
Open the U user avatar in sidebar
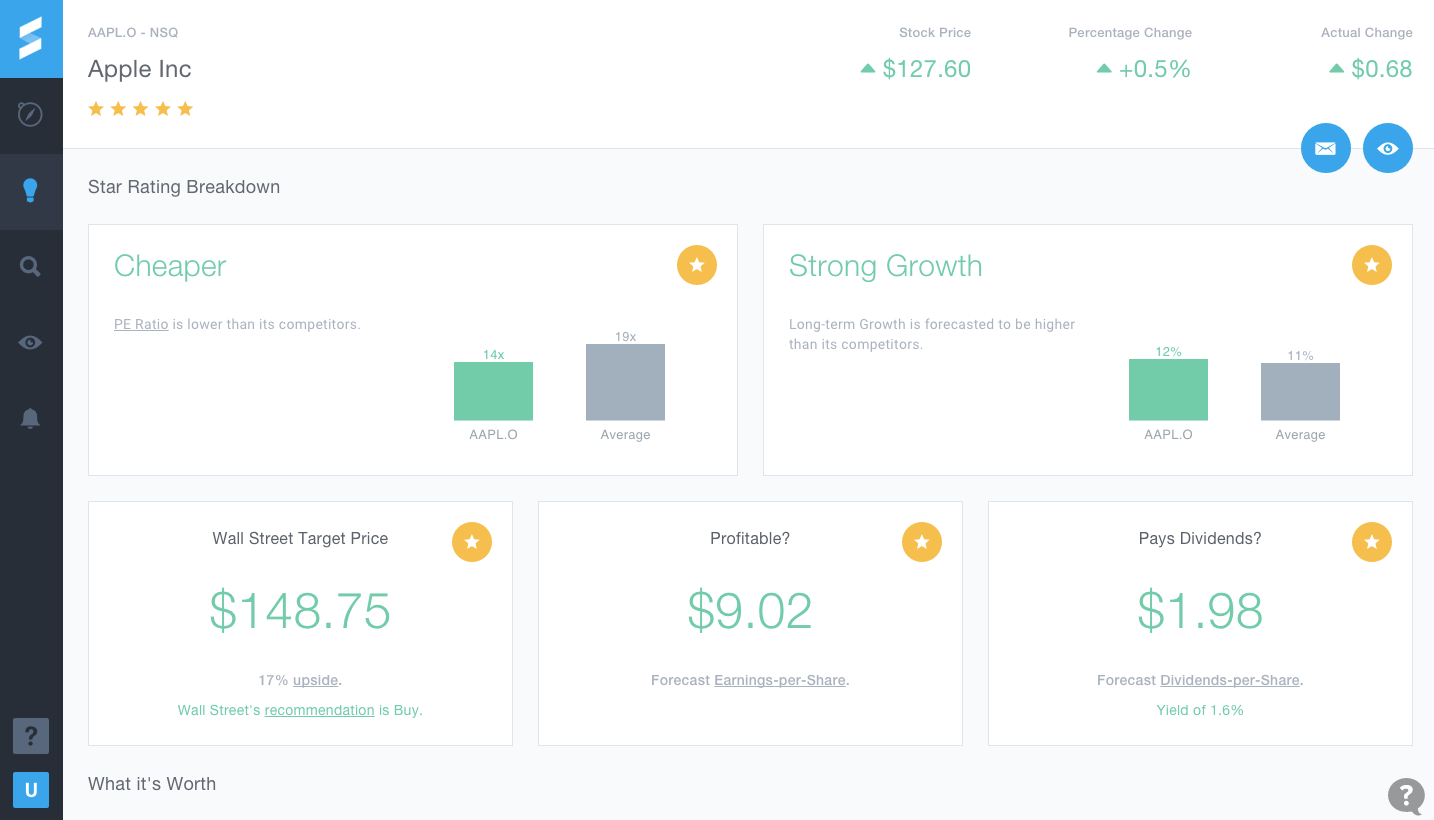click(31, 790)
